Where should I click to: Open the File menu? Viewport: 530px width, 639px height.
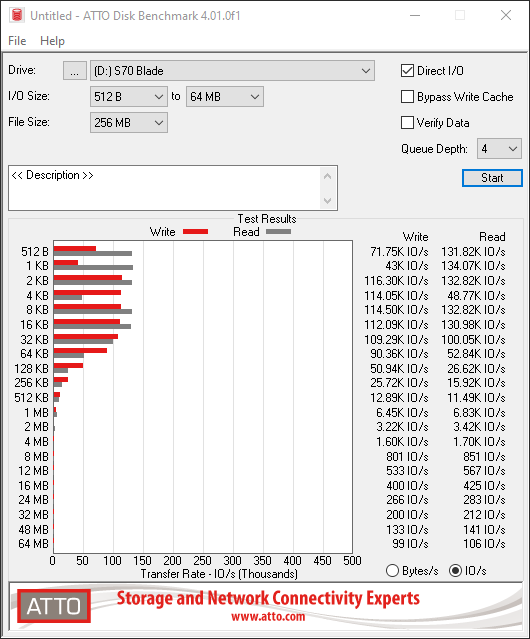tap(17, 41)
